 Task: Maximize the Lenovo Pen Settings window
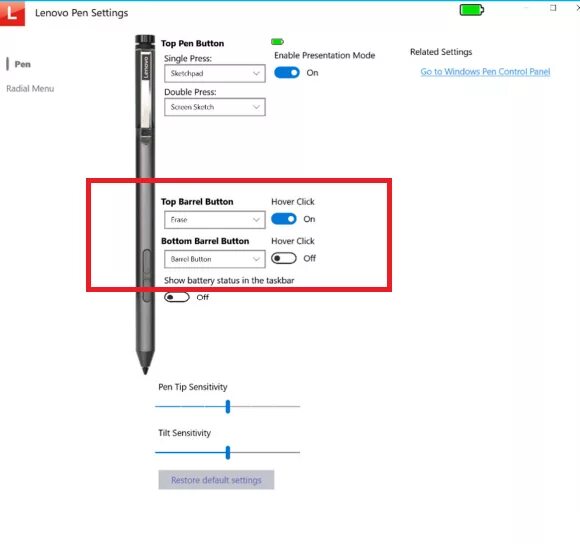553,8
